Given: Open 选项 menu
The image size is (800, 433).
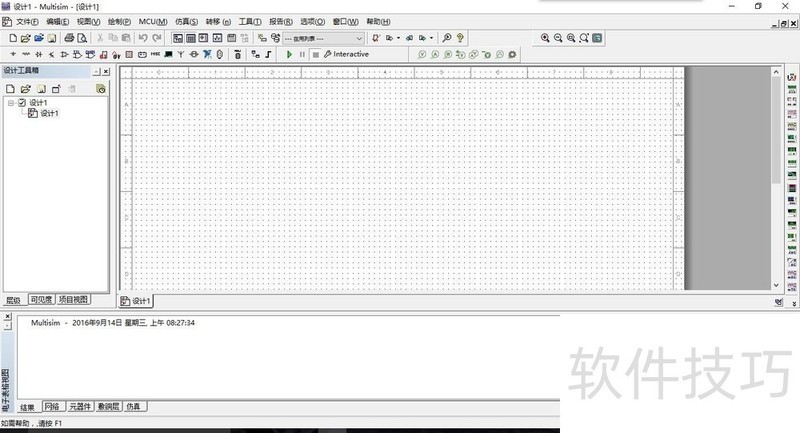Looking at the screenshot, I should [x=312, y=22].
